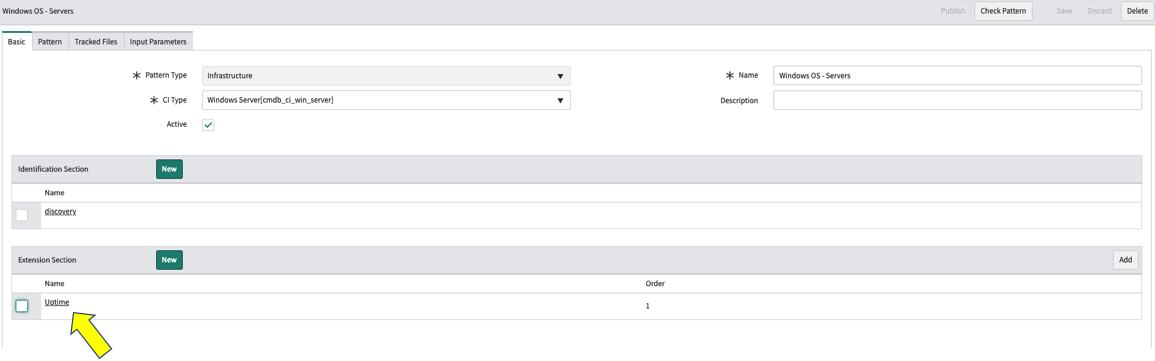Click into the Name input field
The image size is (1155, 361).
[958, 75]
